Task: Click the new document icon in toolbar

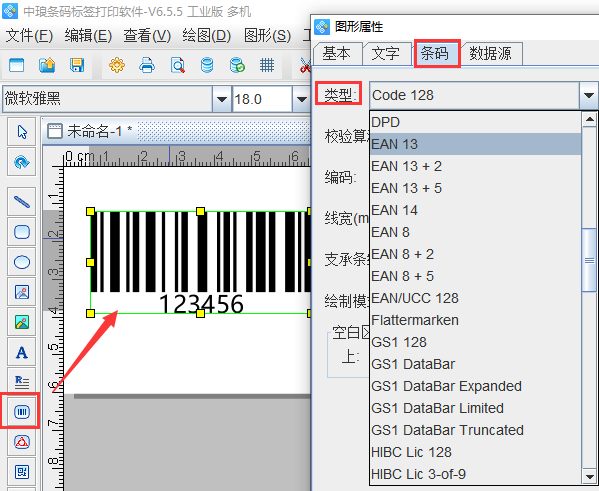Action: pos(16,65)
